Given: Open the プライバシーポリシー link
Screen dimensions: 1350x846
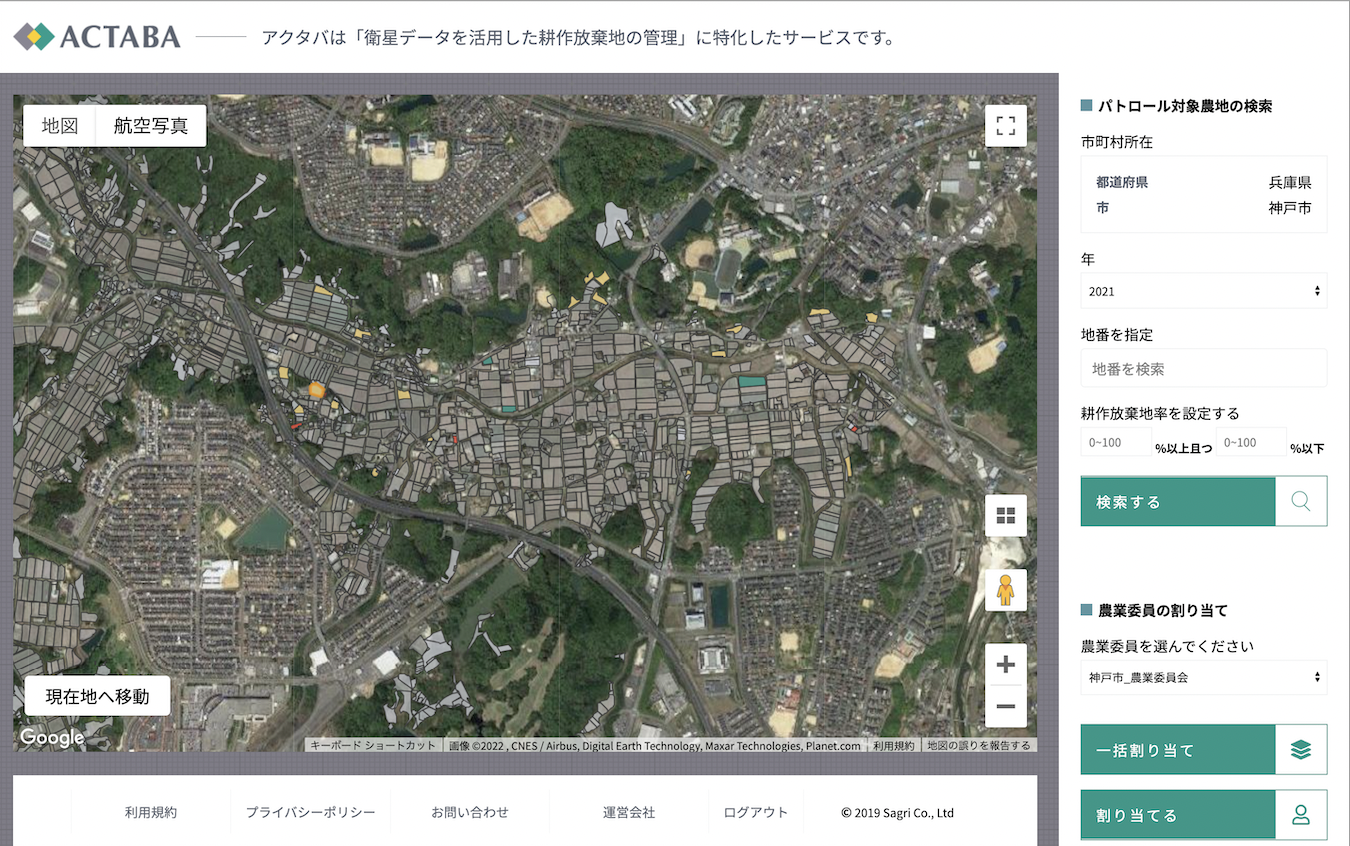Looking at the screenshot, I should click(x=311, y=812).
